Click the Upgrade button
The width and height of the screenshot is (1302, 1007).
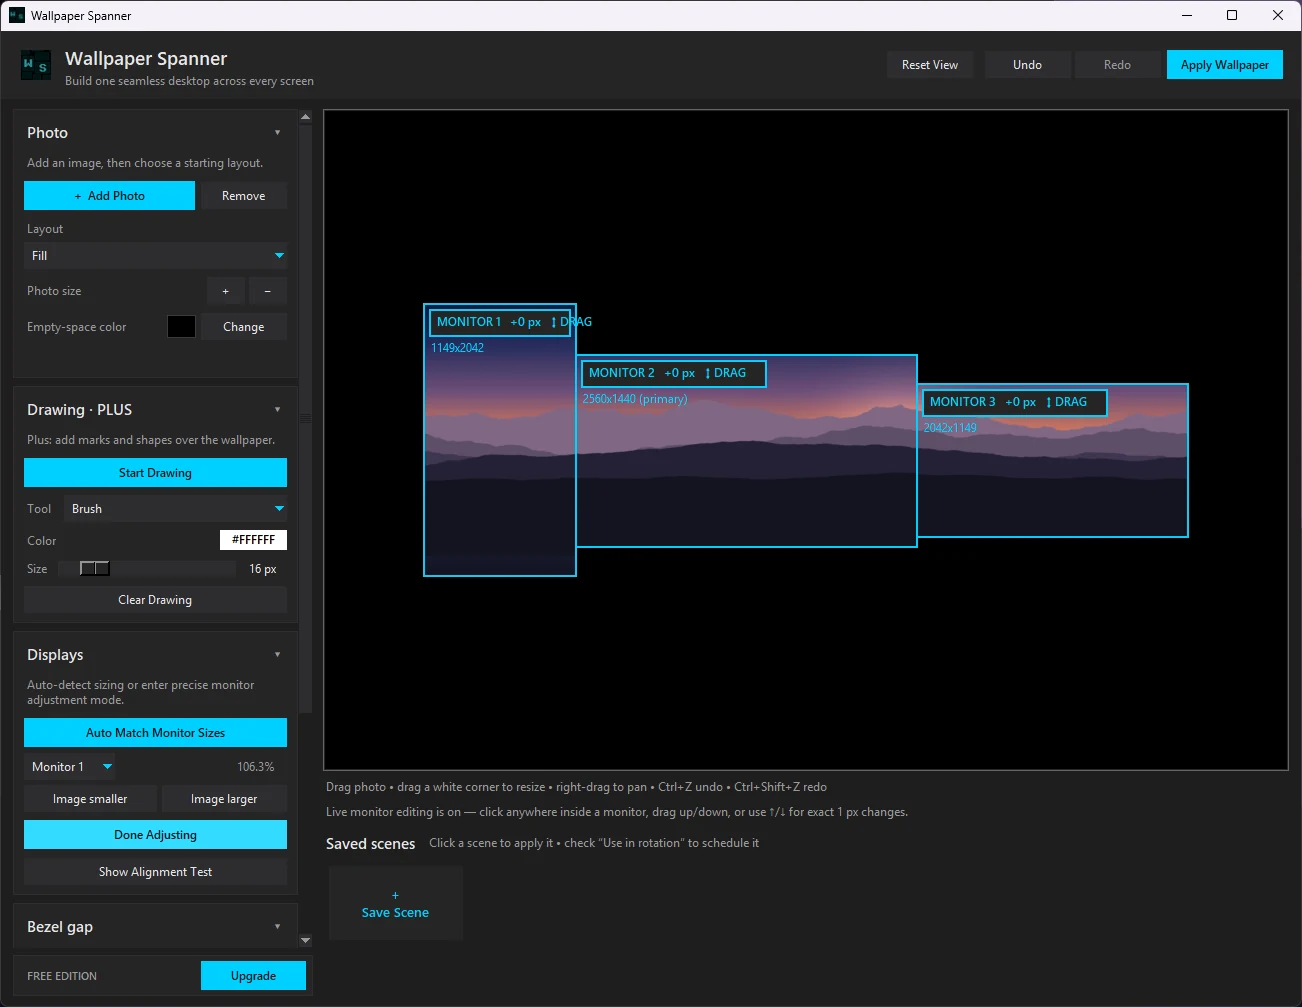pyautogui.click(x=253, y=976)
